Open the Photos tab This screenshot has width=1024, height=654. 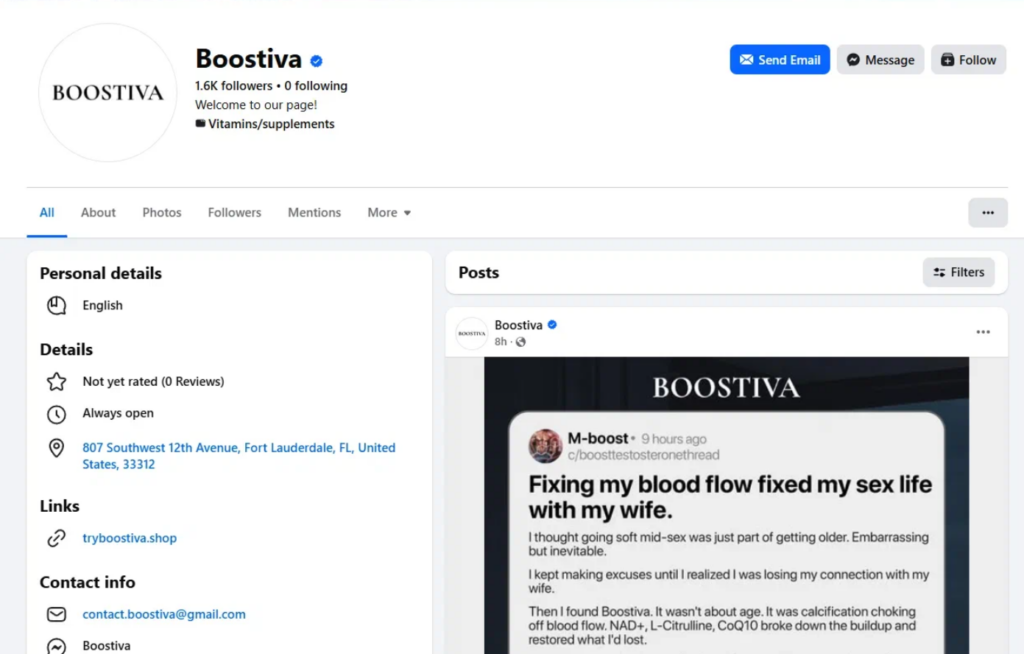(162, 213)
